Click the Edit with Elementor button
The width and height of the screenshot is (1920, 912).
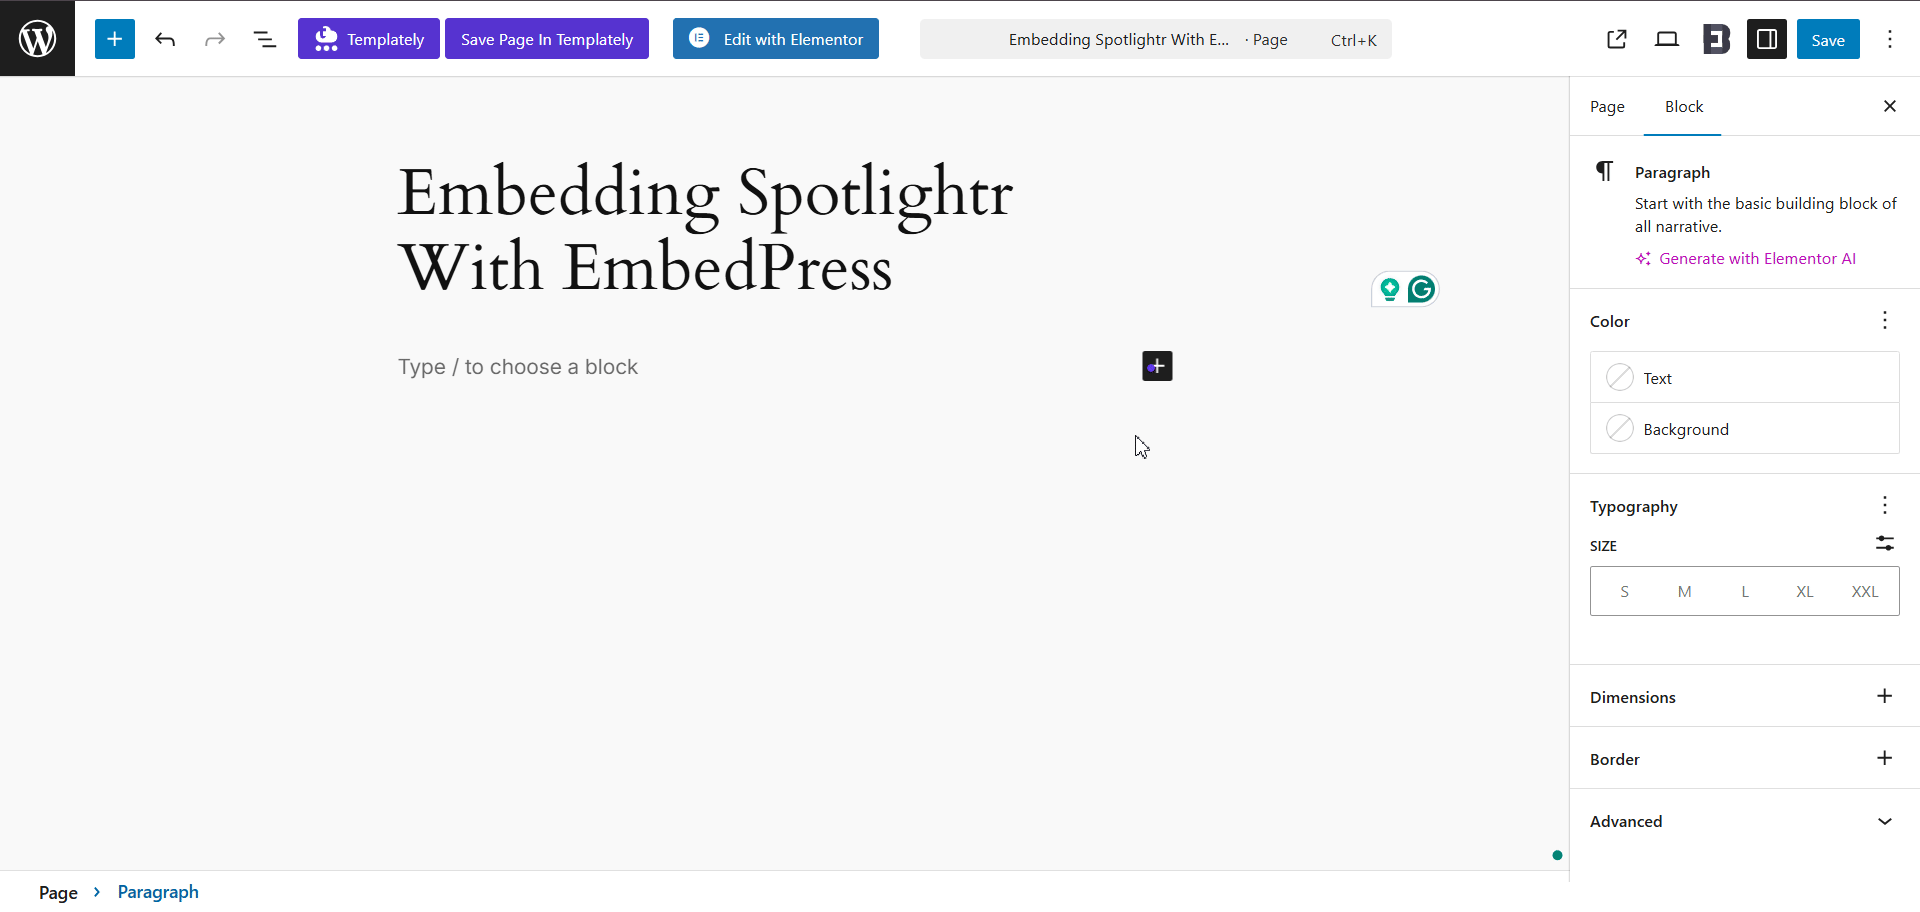775,39
